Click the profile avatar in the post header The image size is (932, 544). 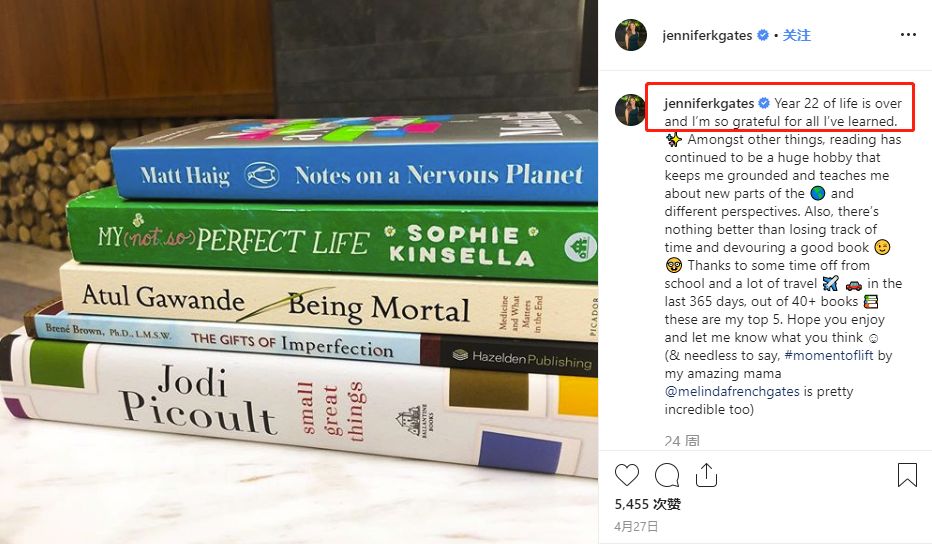[x=630, y=35]
